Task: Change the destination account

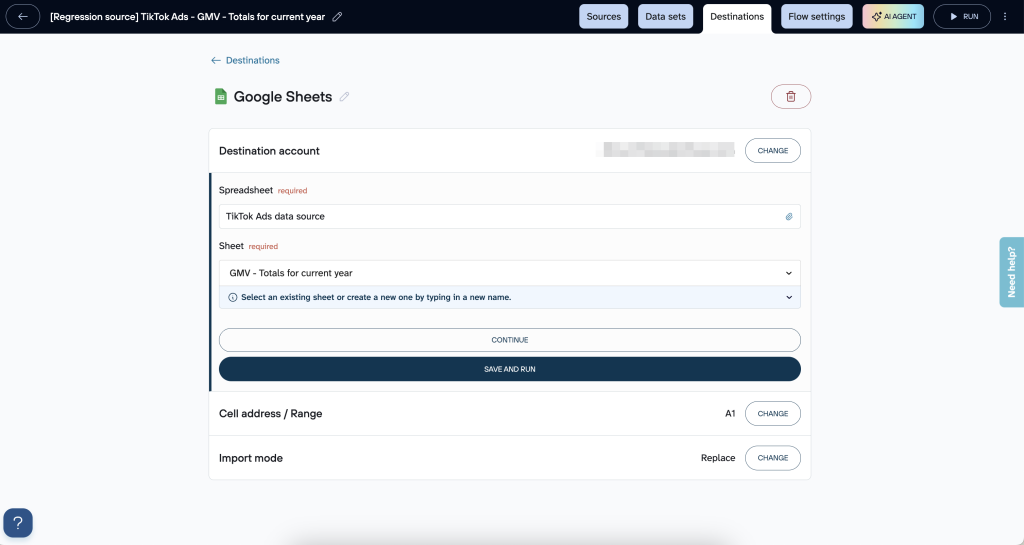Action: (x=772, y=151)
